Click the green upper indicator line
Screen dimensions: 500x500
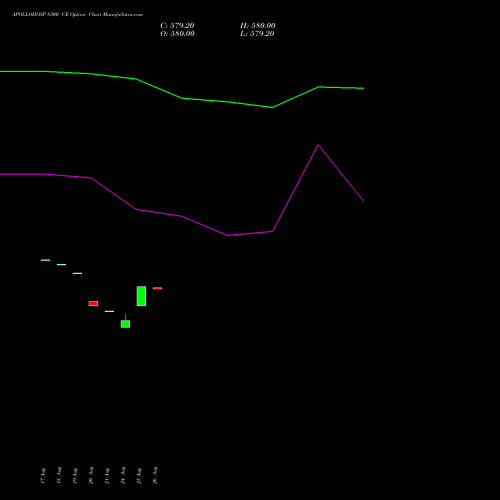tap(182, 98)
